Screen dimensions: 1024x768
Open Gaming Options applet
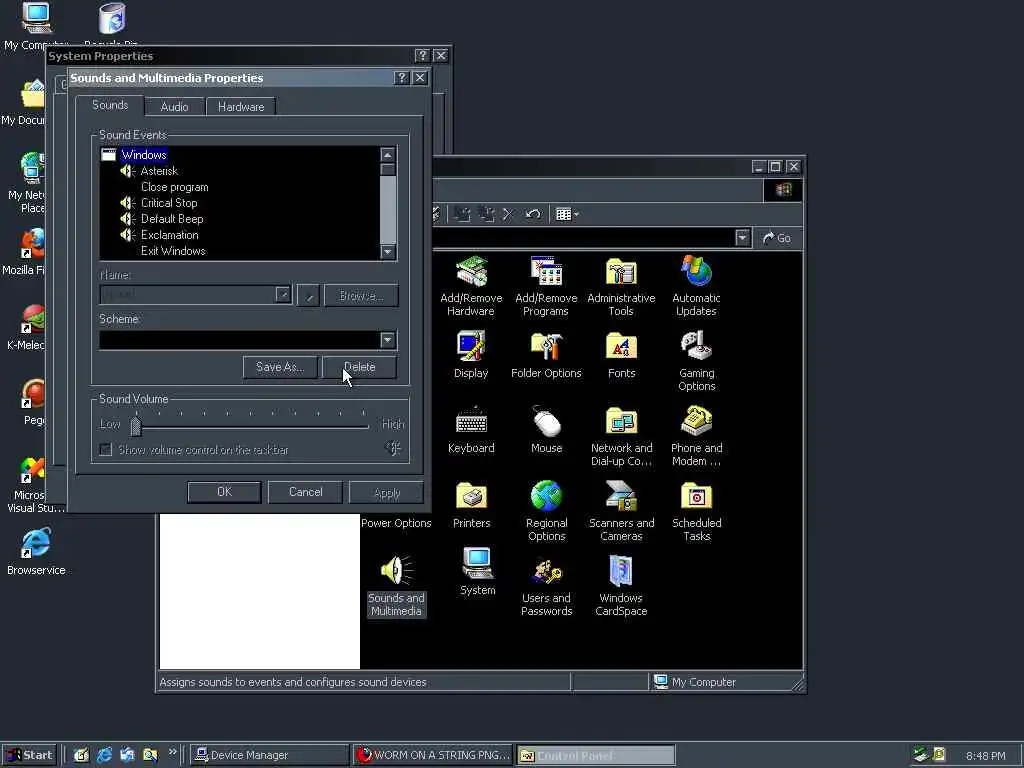[x=696, y=361]
